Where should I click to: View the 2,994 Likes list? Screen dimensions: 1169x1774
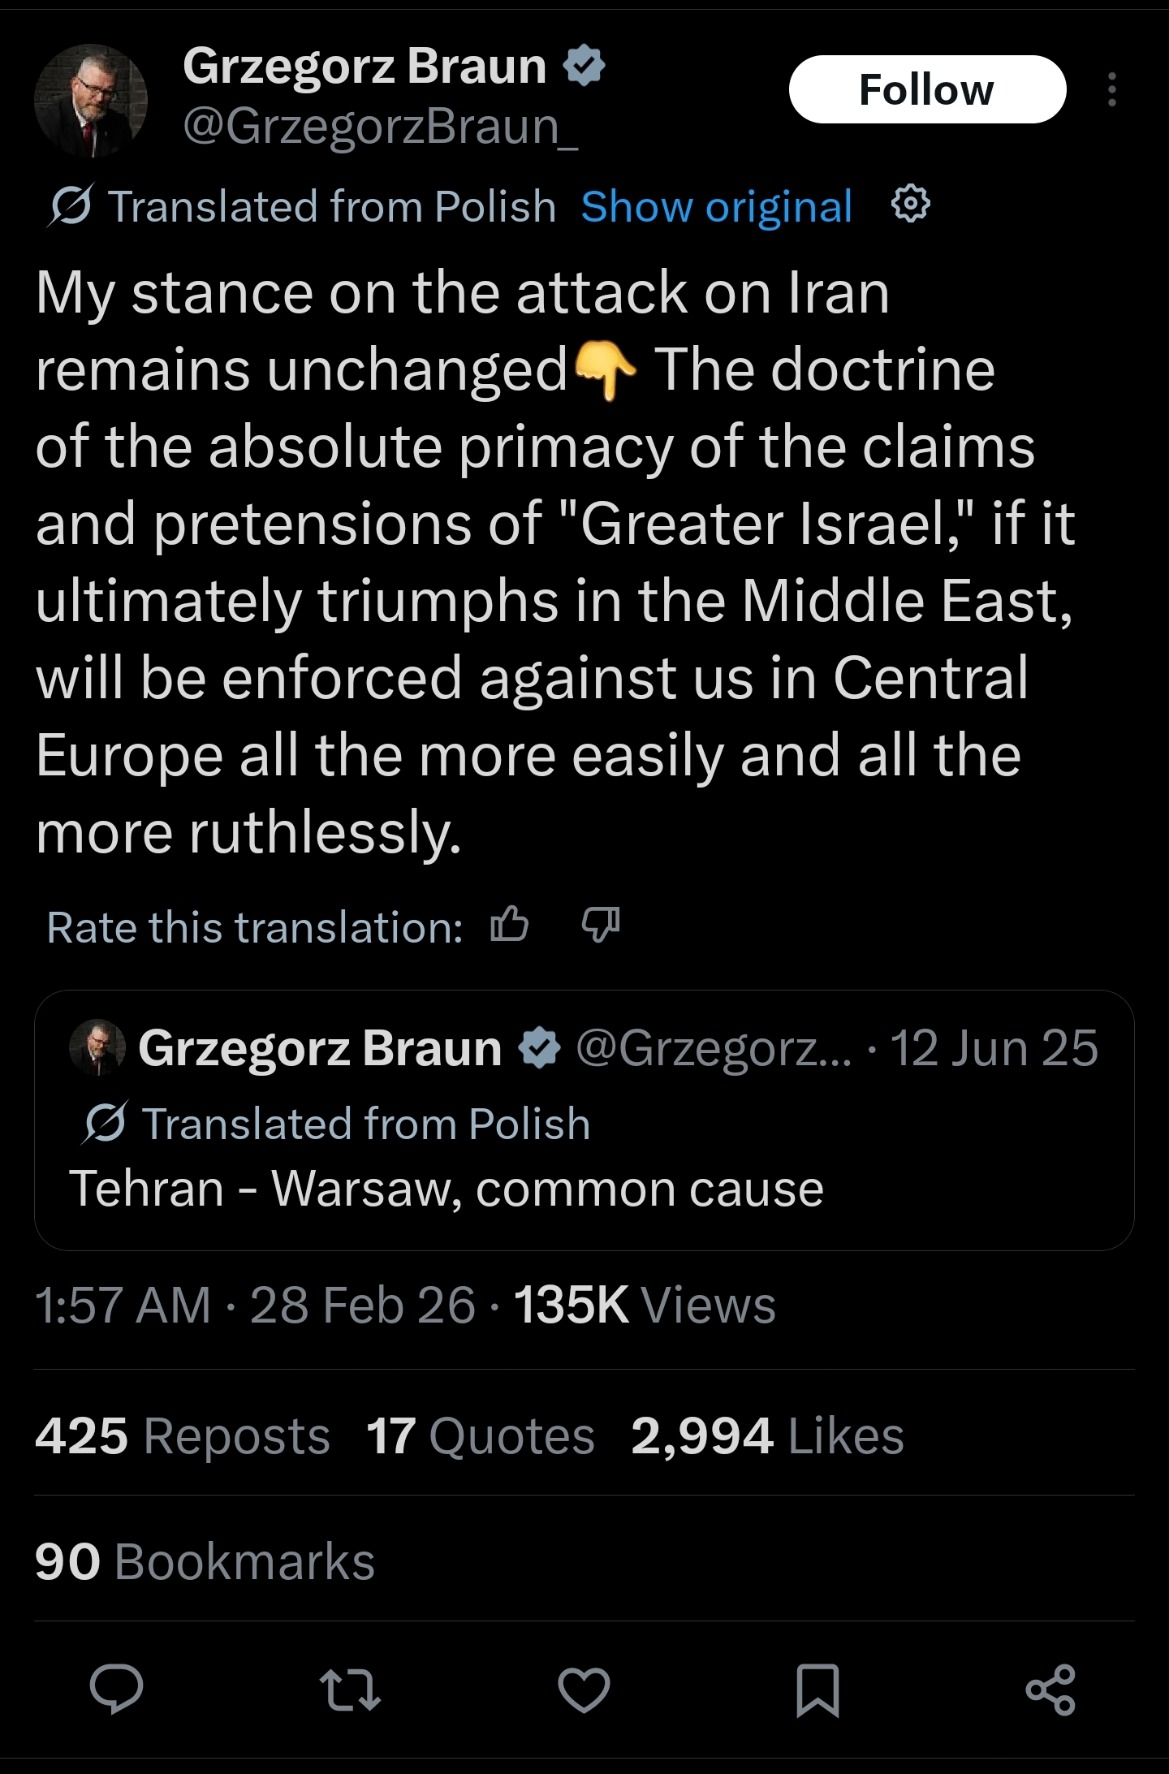click(767, 1436)
